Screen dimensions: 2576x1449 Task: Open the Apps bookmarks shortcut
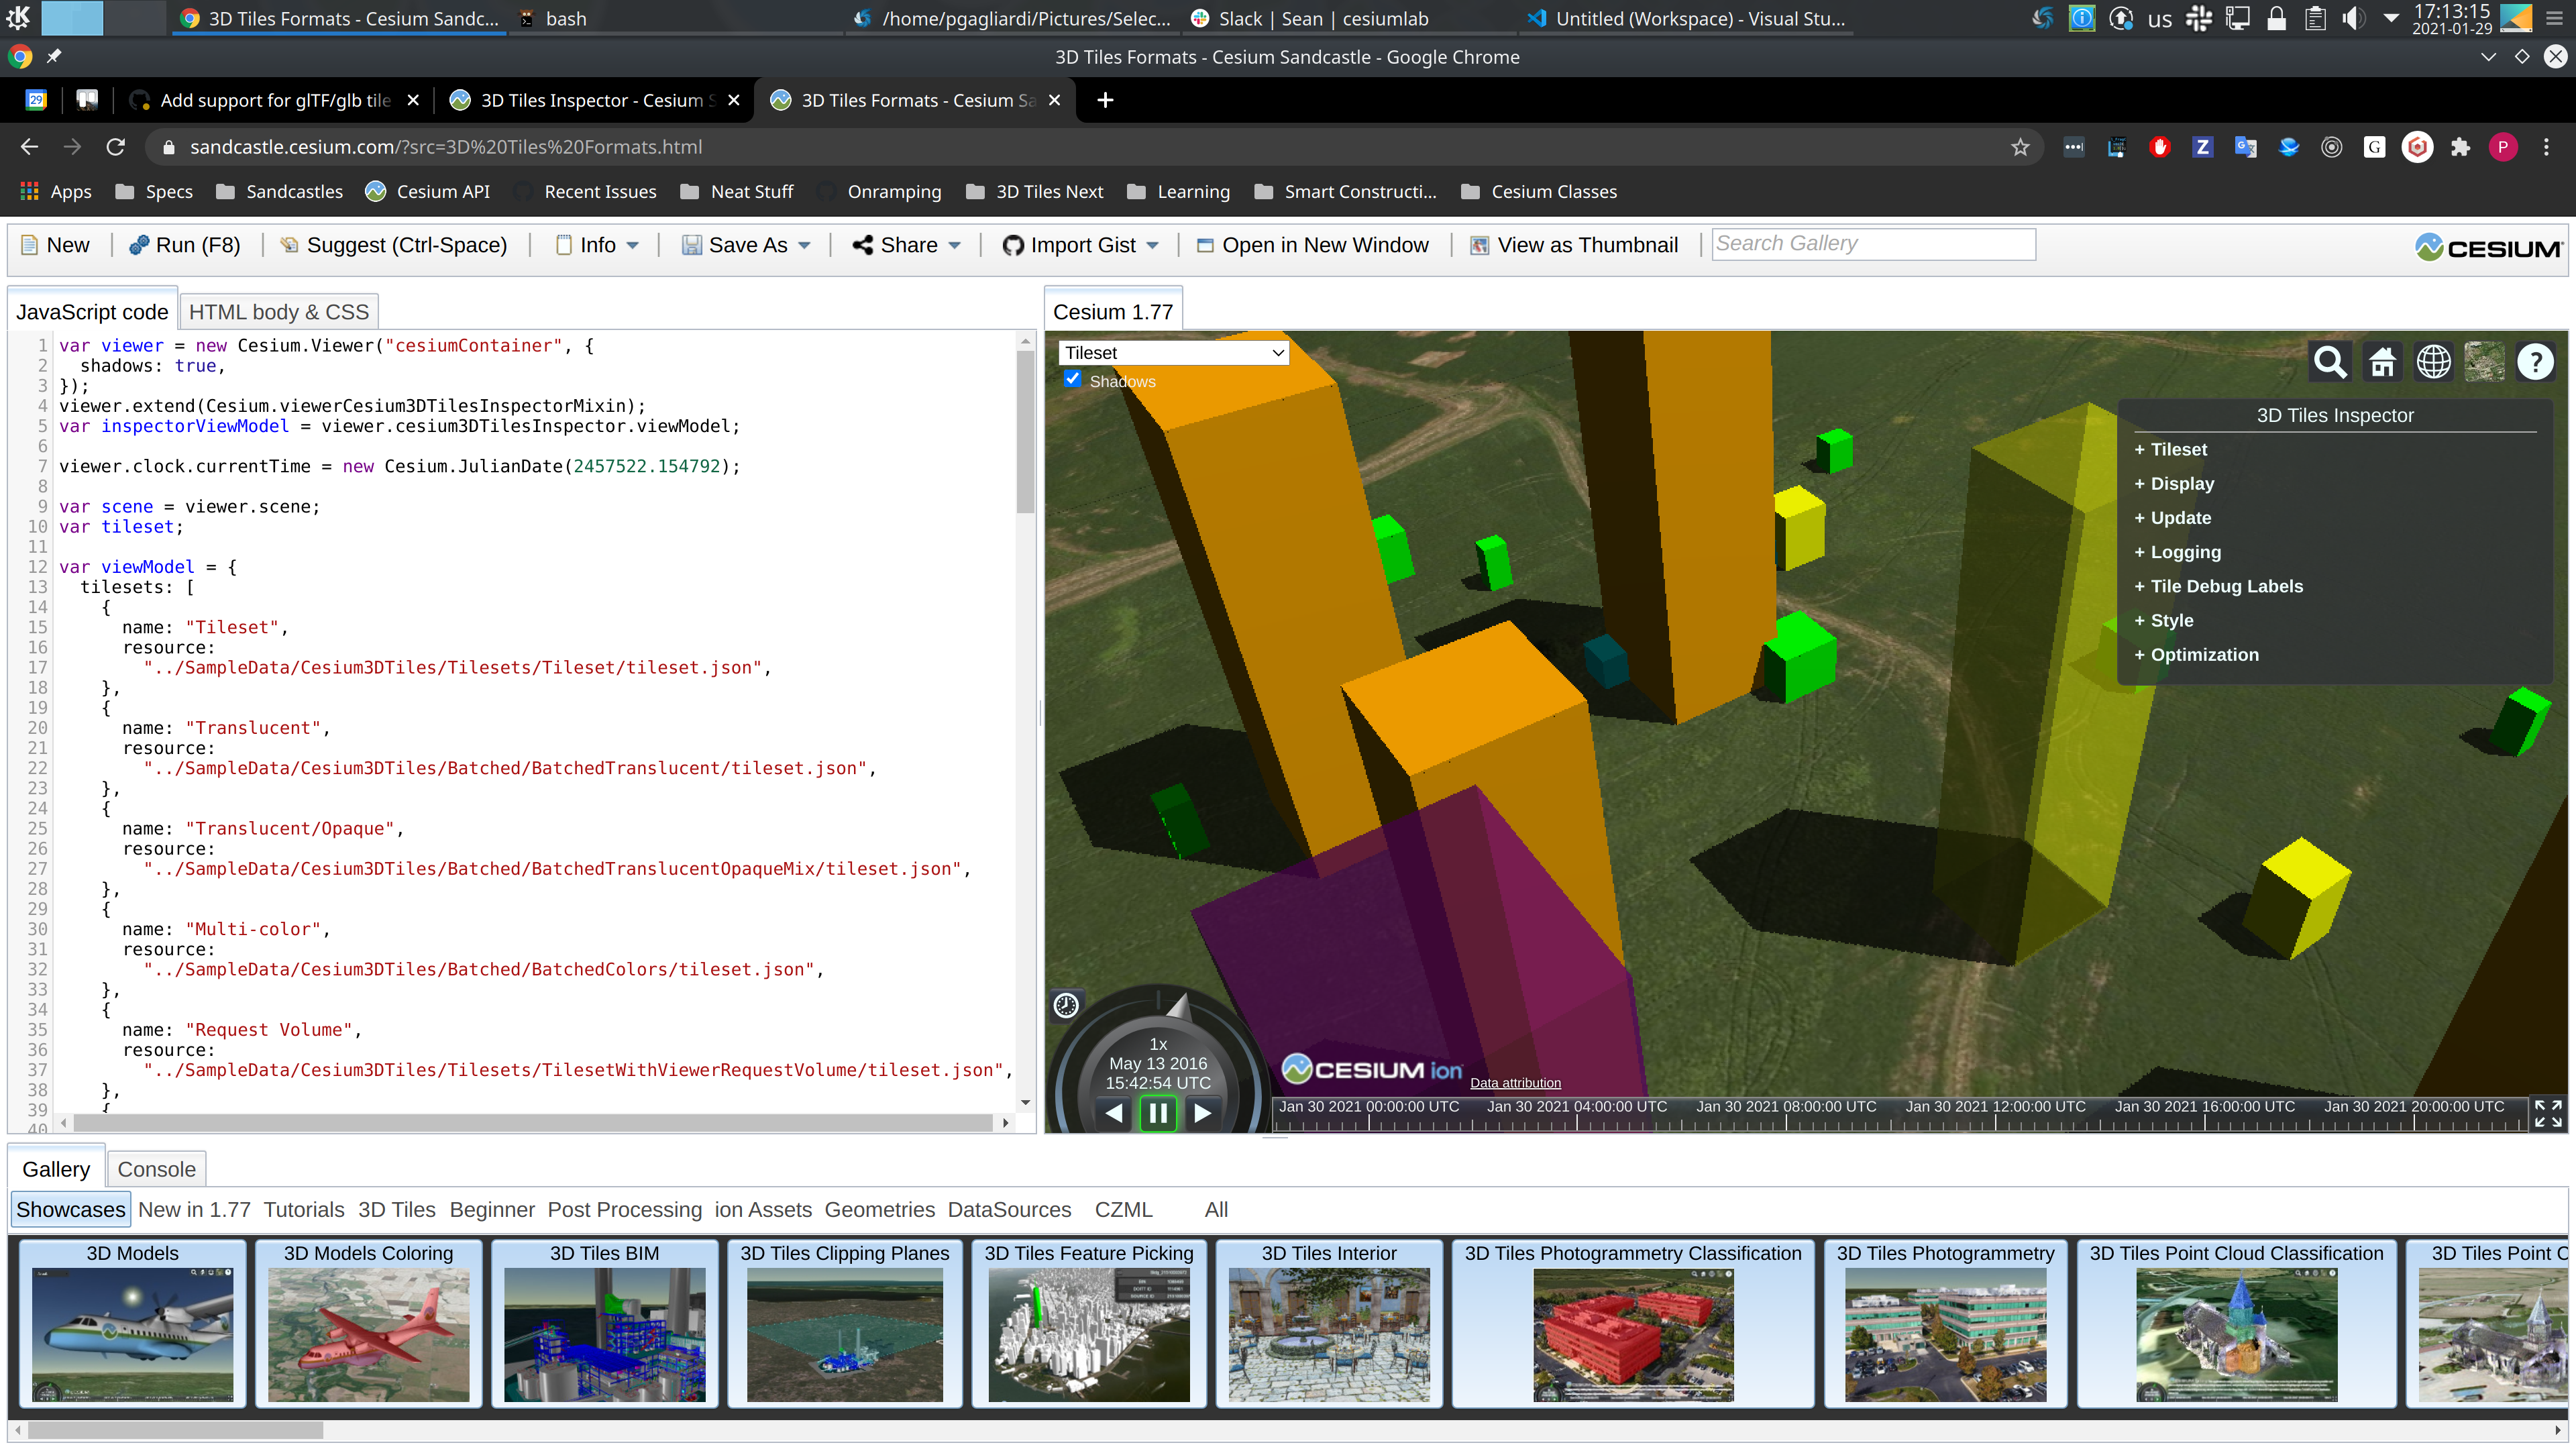click(x=56, y=192)
